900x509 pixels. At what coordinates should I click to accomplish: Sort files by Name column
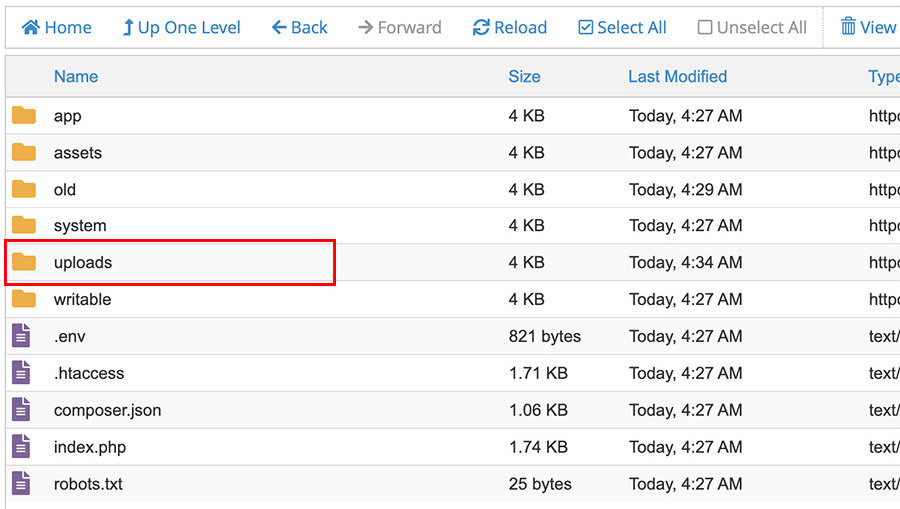point(76,76)
